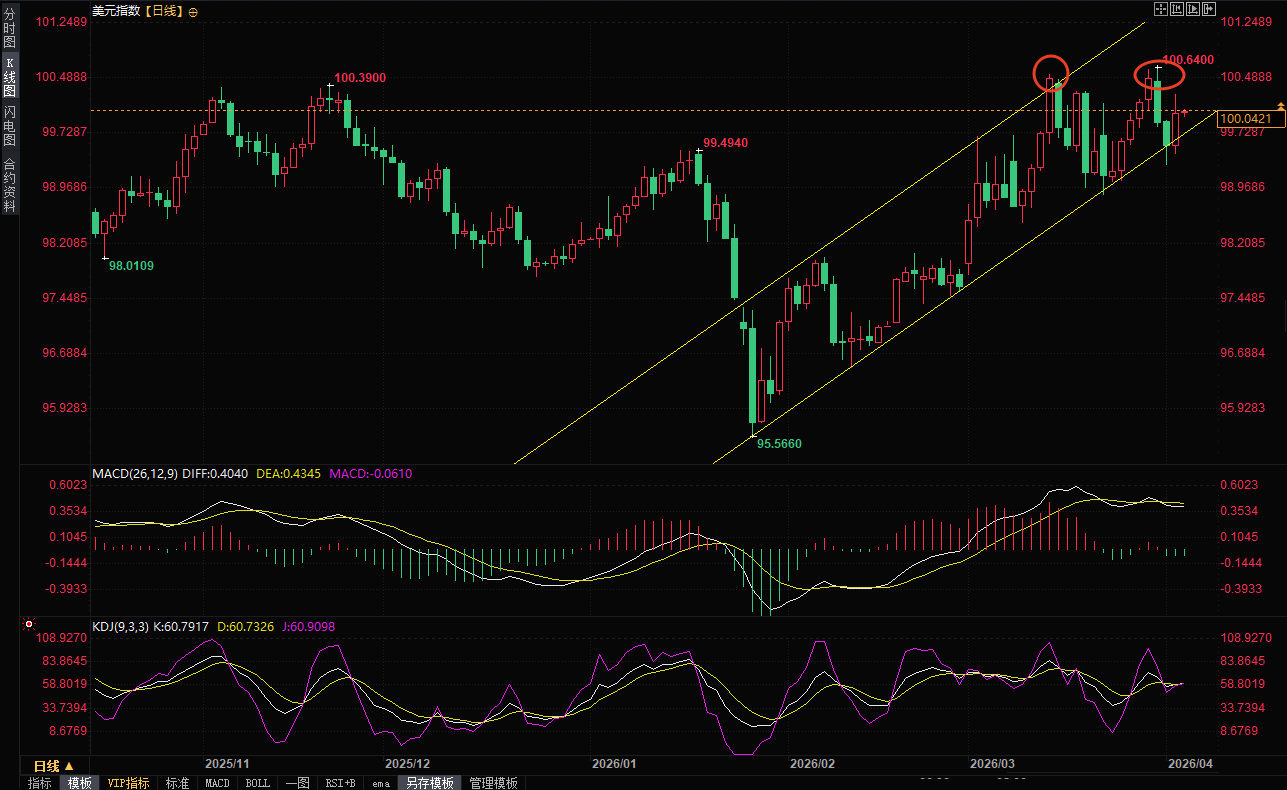Click the MACD(26,12,9) indicator label
Image resolution: width=1287 pixels, height=790 pixels.
135,473
